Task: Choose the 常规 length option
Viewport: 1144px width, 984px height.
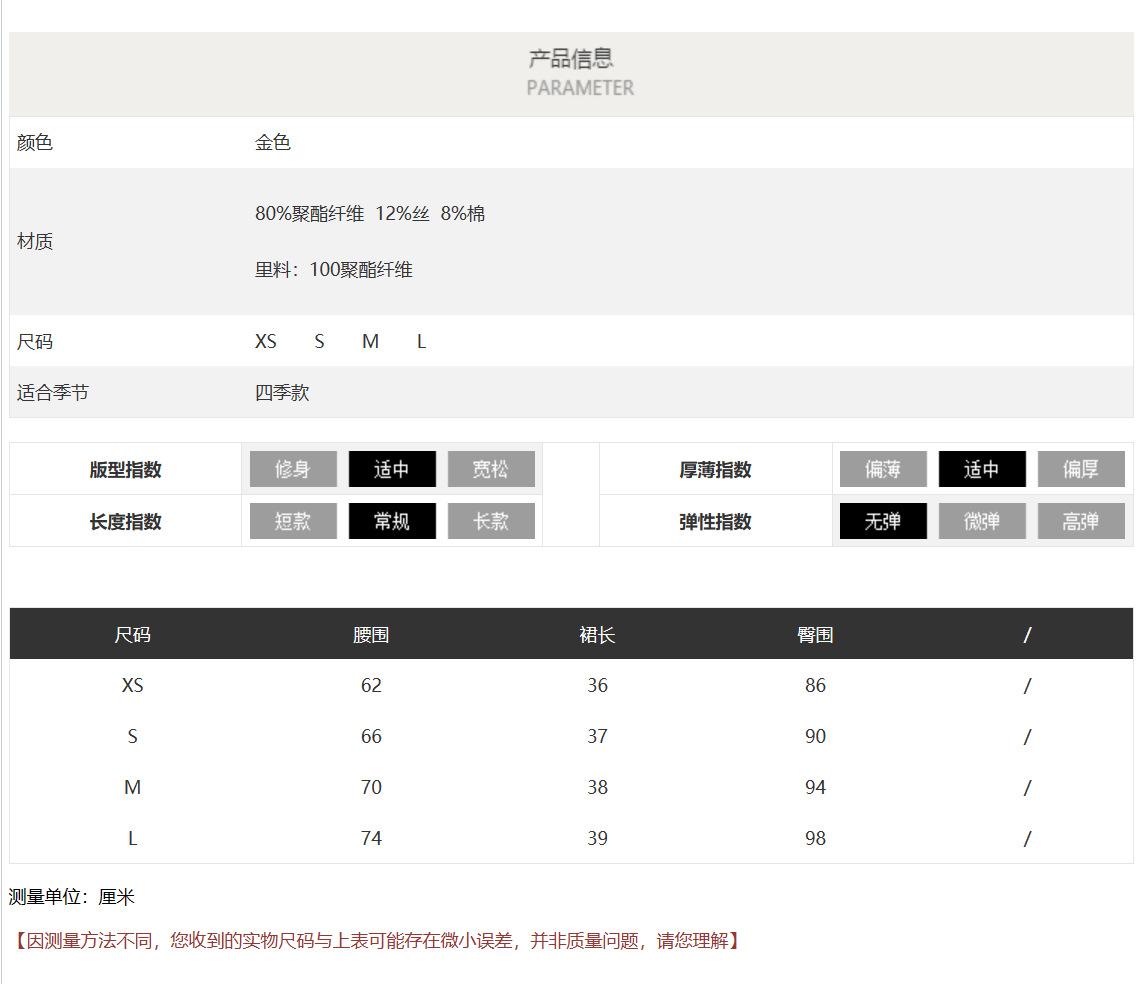Action: tap(392, 521)
